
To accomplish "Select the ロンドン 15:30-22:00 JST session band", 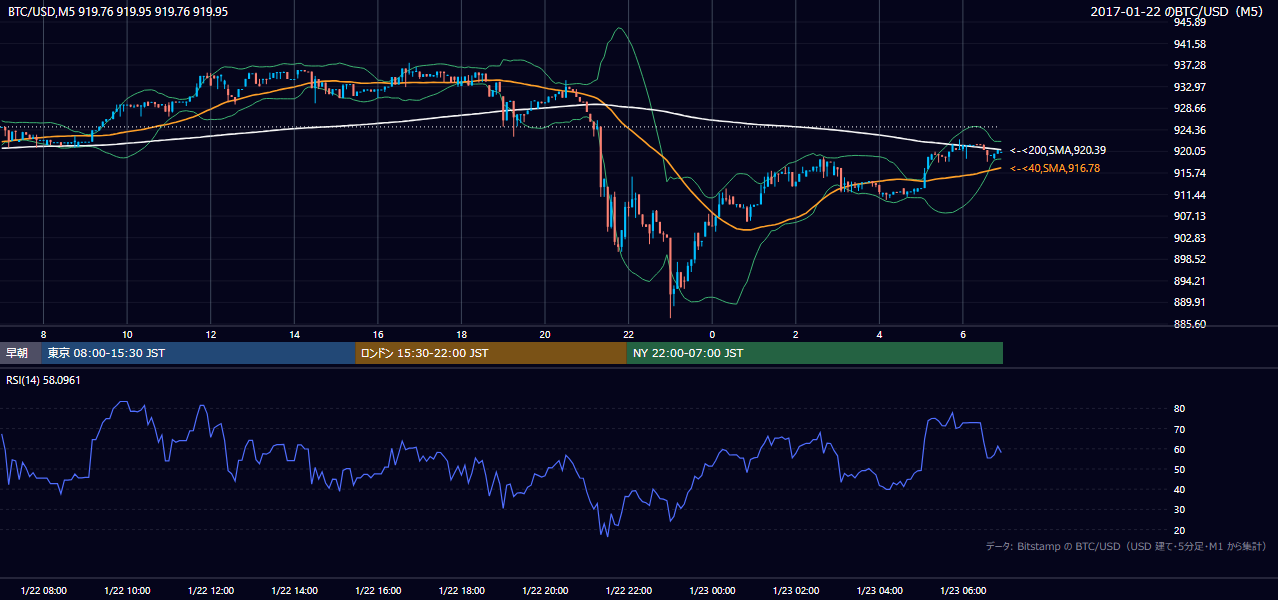I will click(x=490, y=353).
